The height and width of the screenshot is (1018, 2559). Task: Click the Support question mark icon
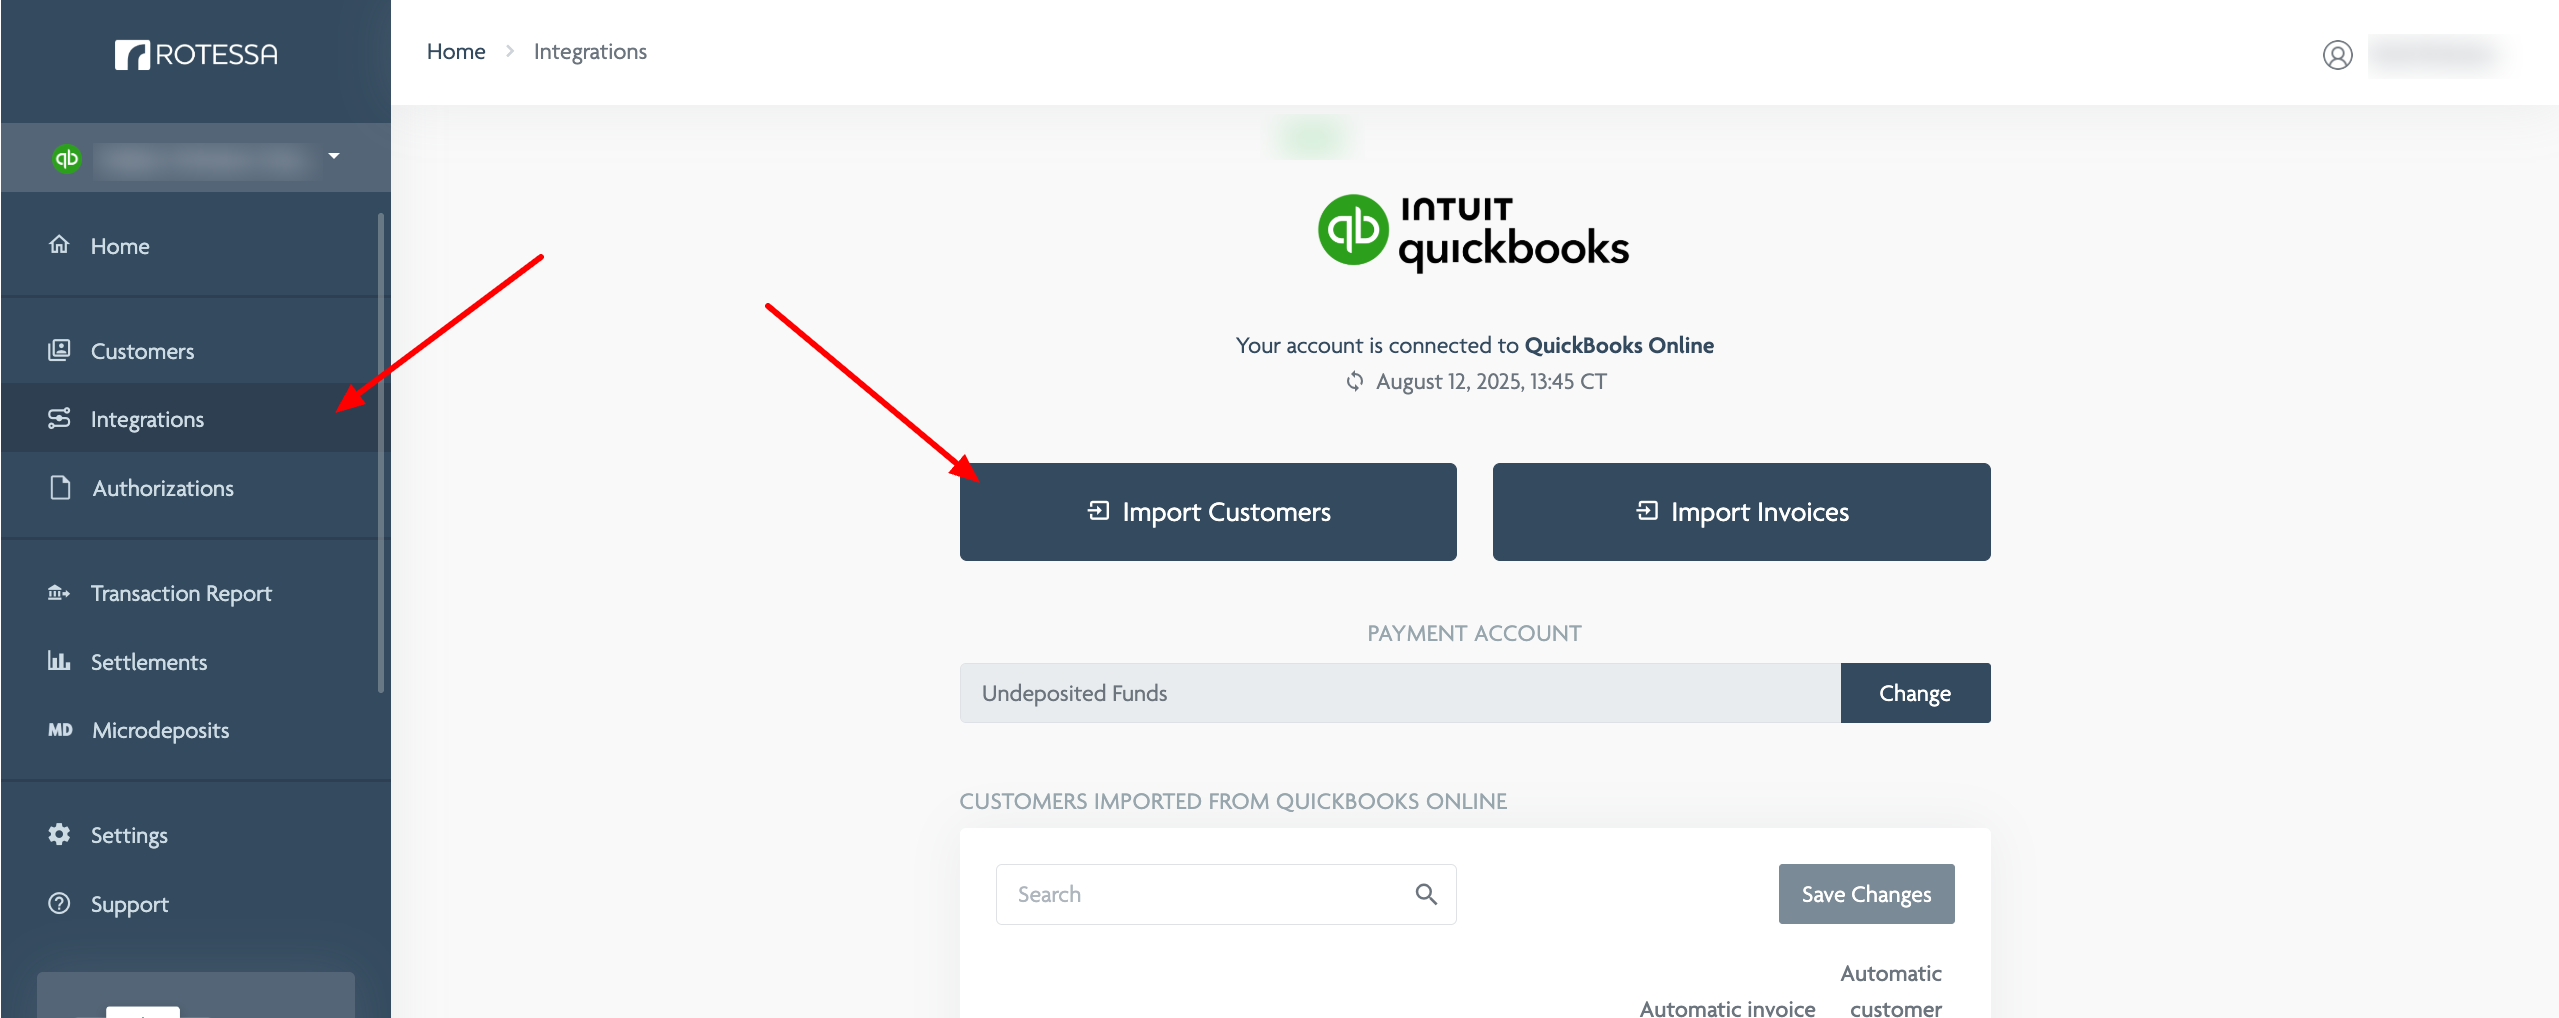point(59,903)
